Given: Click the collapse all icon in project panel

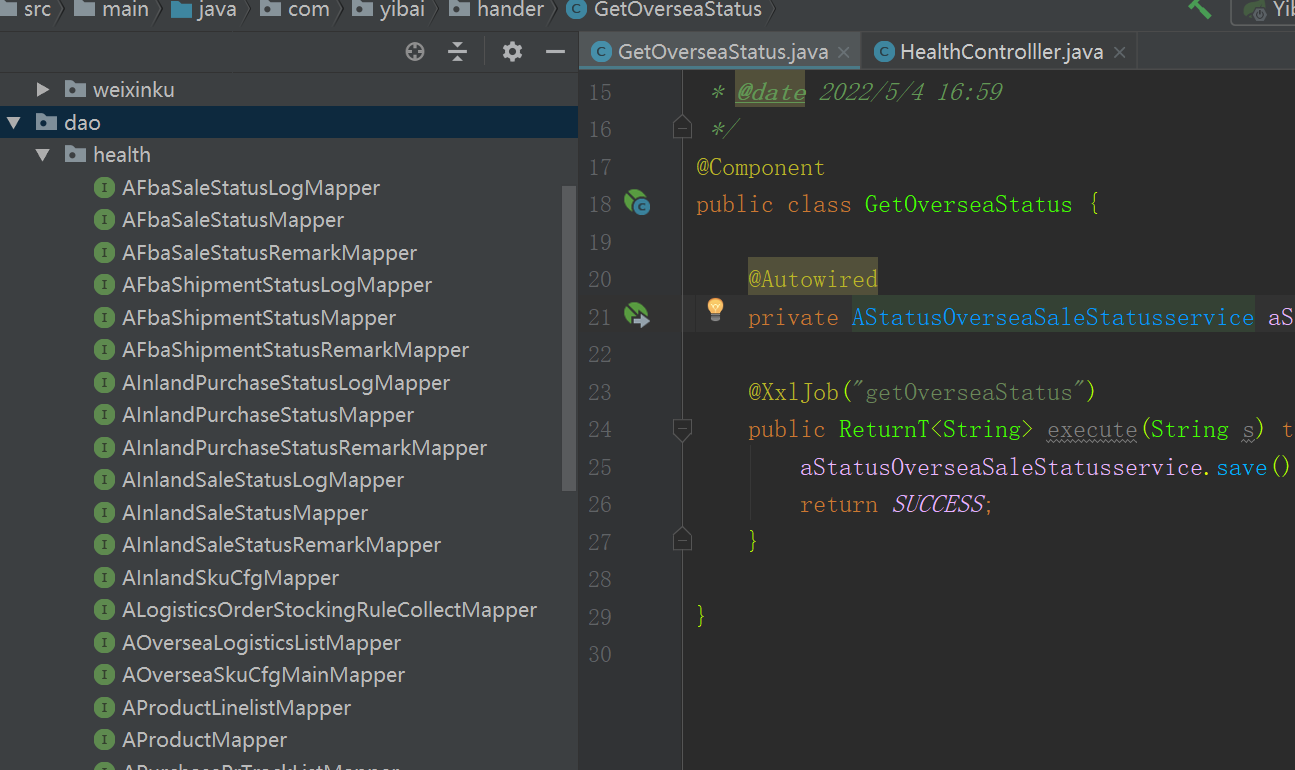Looking at the screenshot, I should click(x=458, y=52).
